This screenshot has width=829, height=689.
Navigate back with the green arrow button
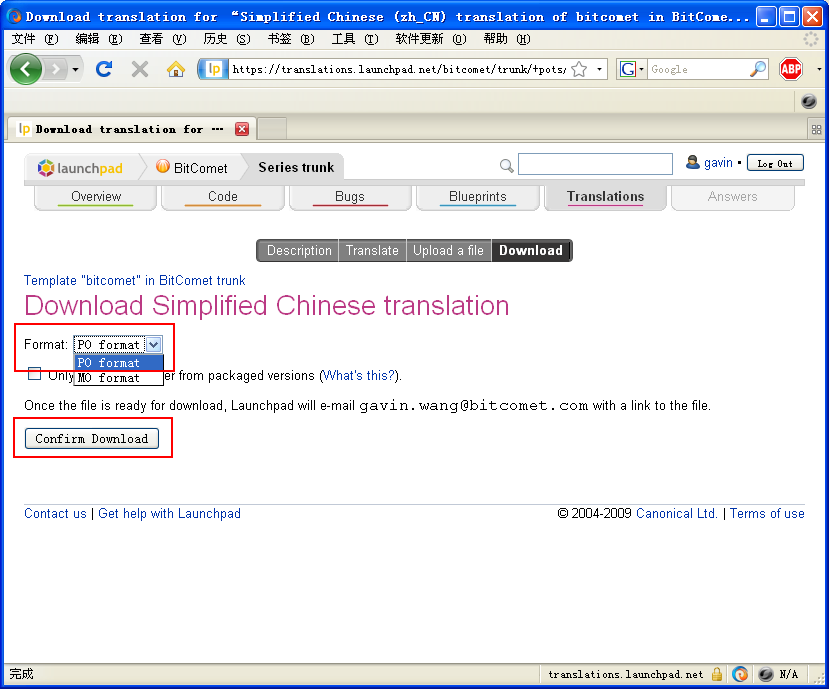[25, 69]
